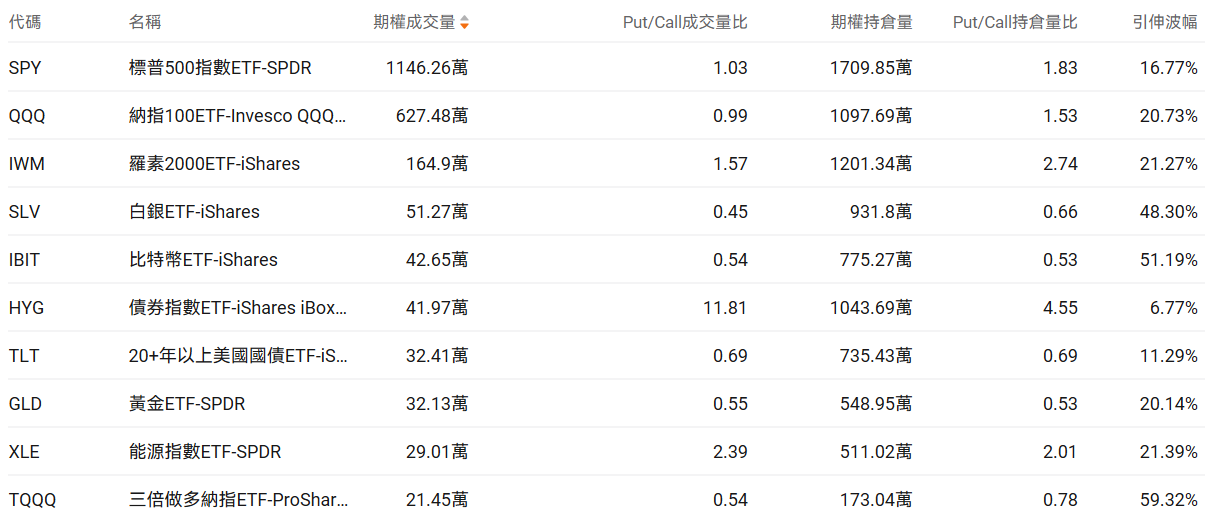Click the 引伸波幅 column header

tap(1166, 22)
